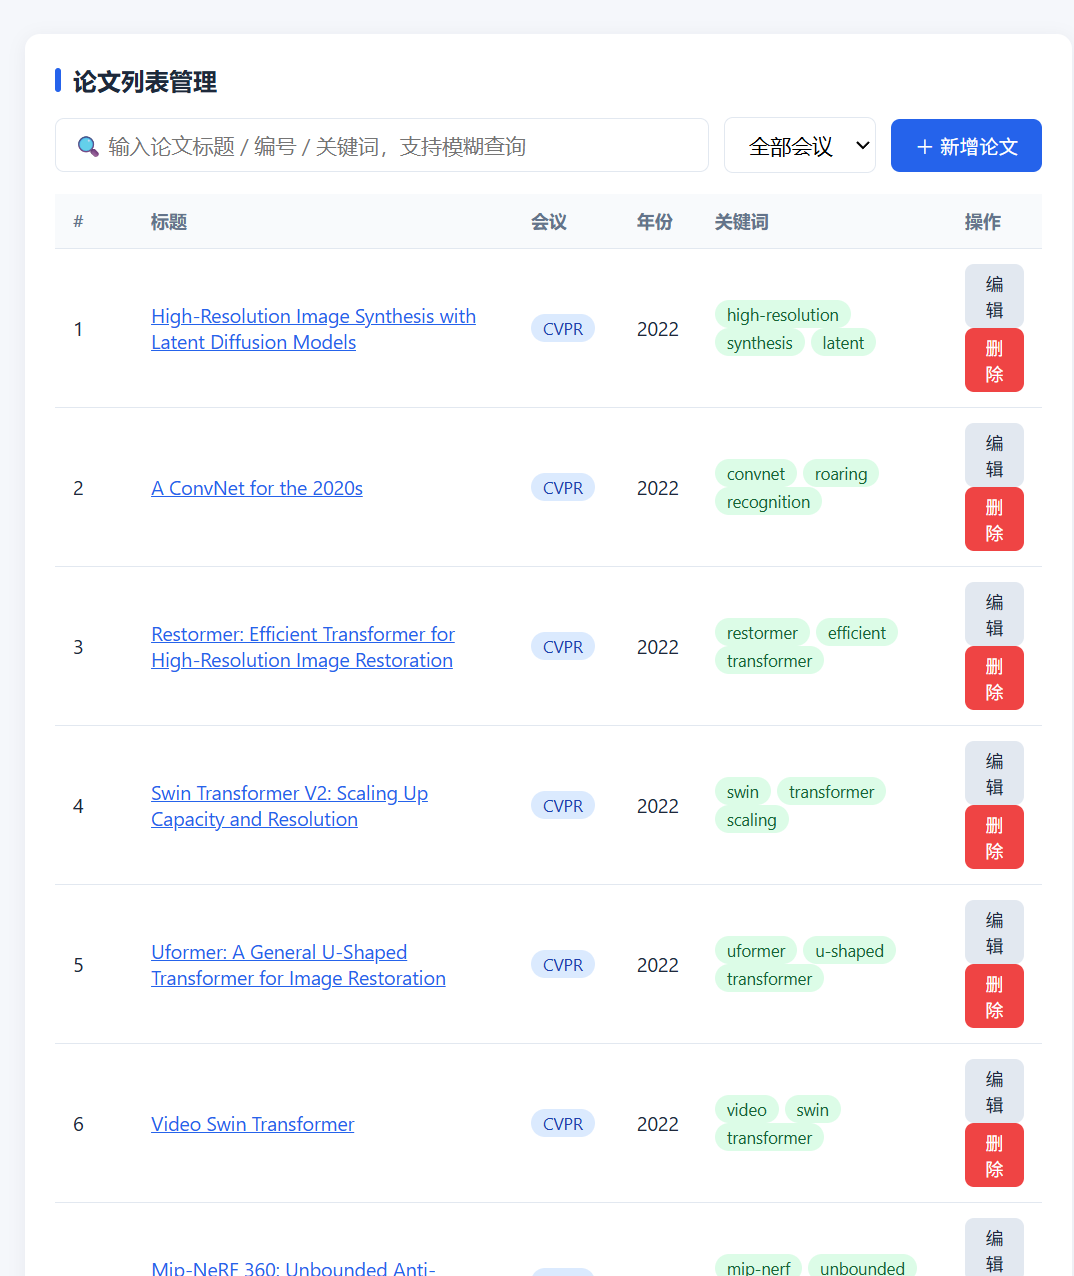Click the latent keyword tag
The width and height of the screenshot is (1074, 1276).
click(843, 343)
